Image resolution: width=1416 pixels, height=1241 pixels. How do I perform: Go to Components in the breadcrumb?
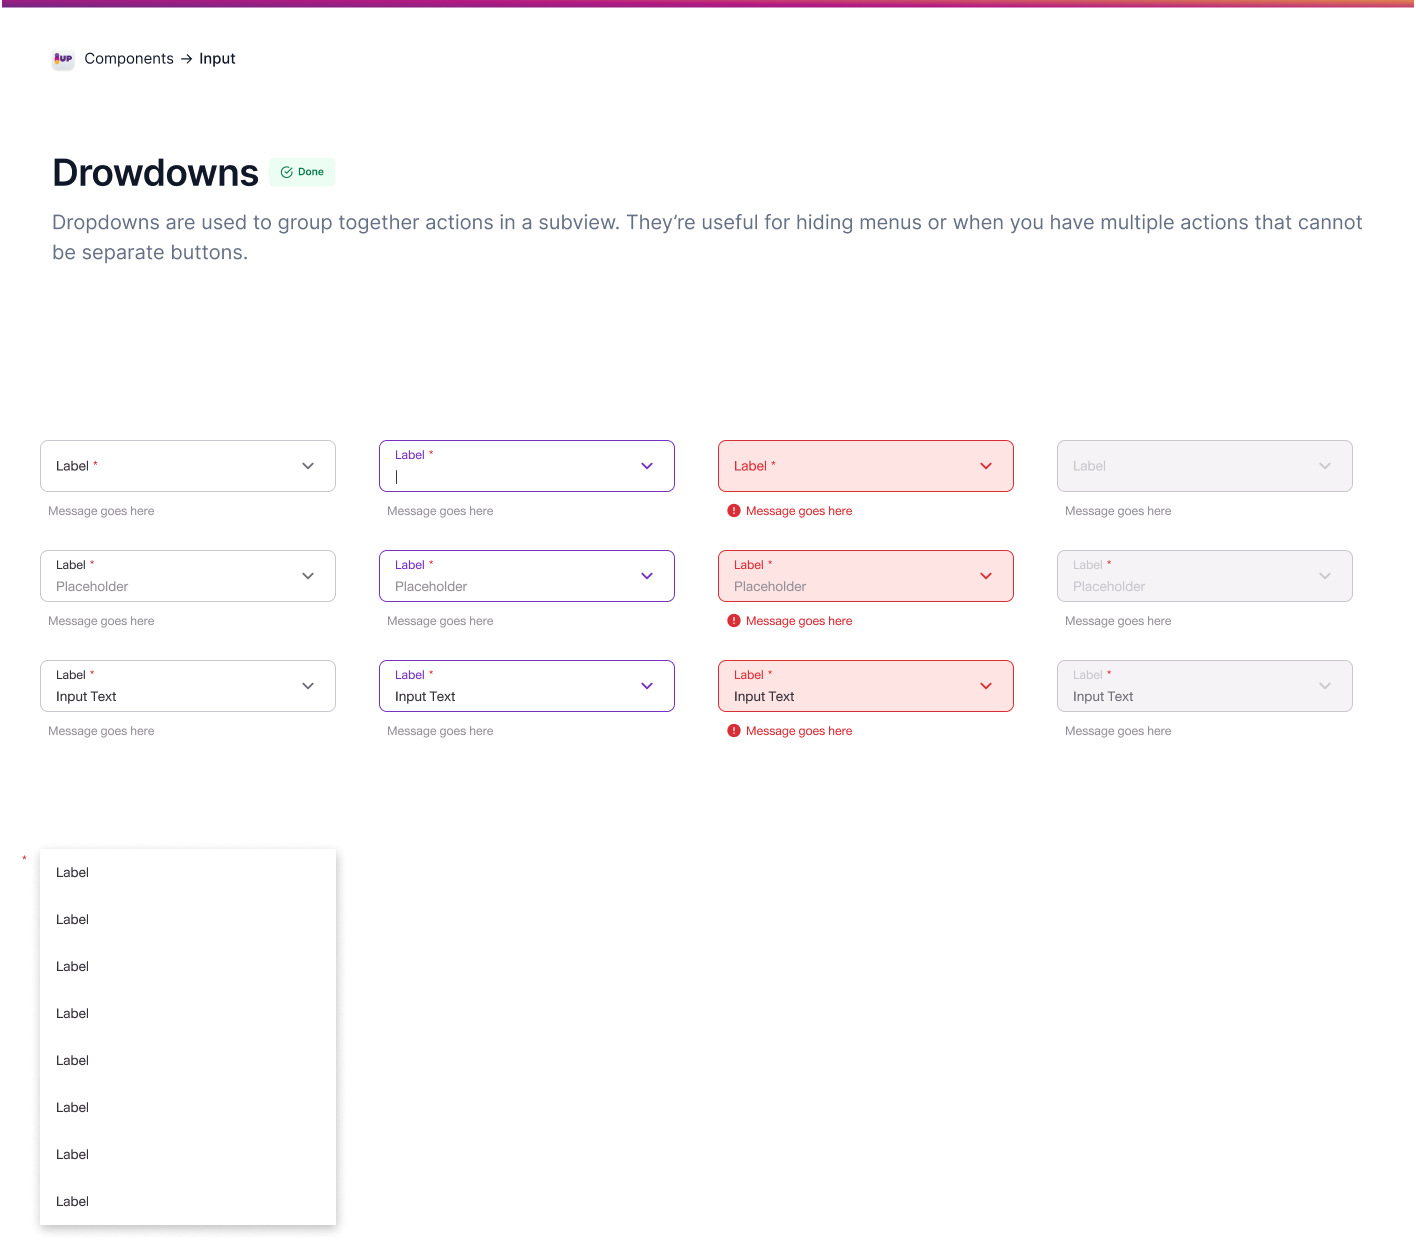coord(129,59)
